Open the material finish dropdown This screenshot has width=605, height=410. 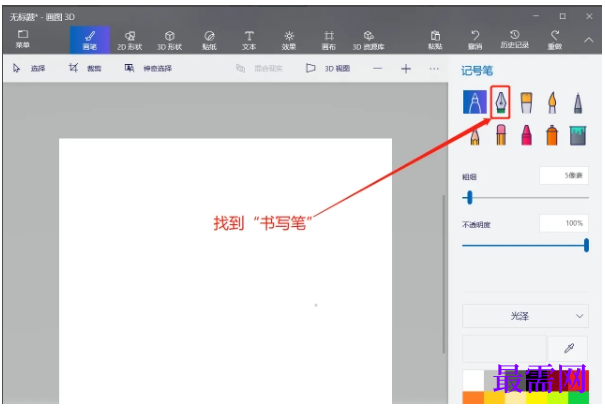[525, 316]
